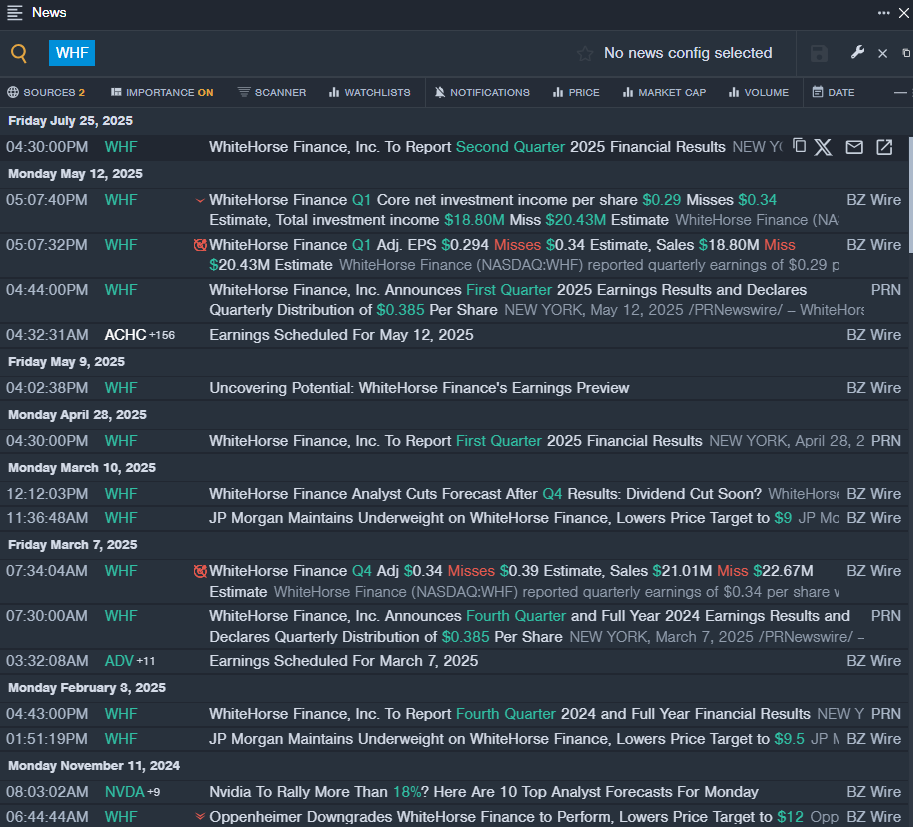Open 'Q1 Core net investment income per share' headline
This screenshot has height=827, width=913.
[x=493, y=210]
